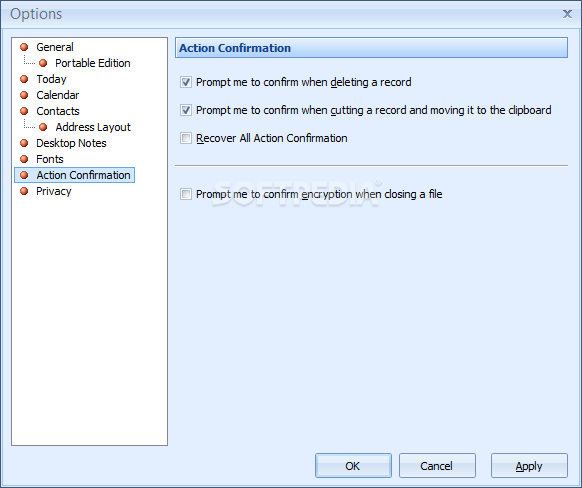Go to Calendar options
This screenshot has width=582, height=488.
[58, 95]
